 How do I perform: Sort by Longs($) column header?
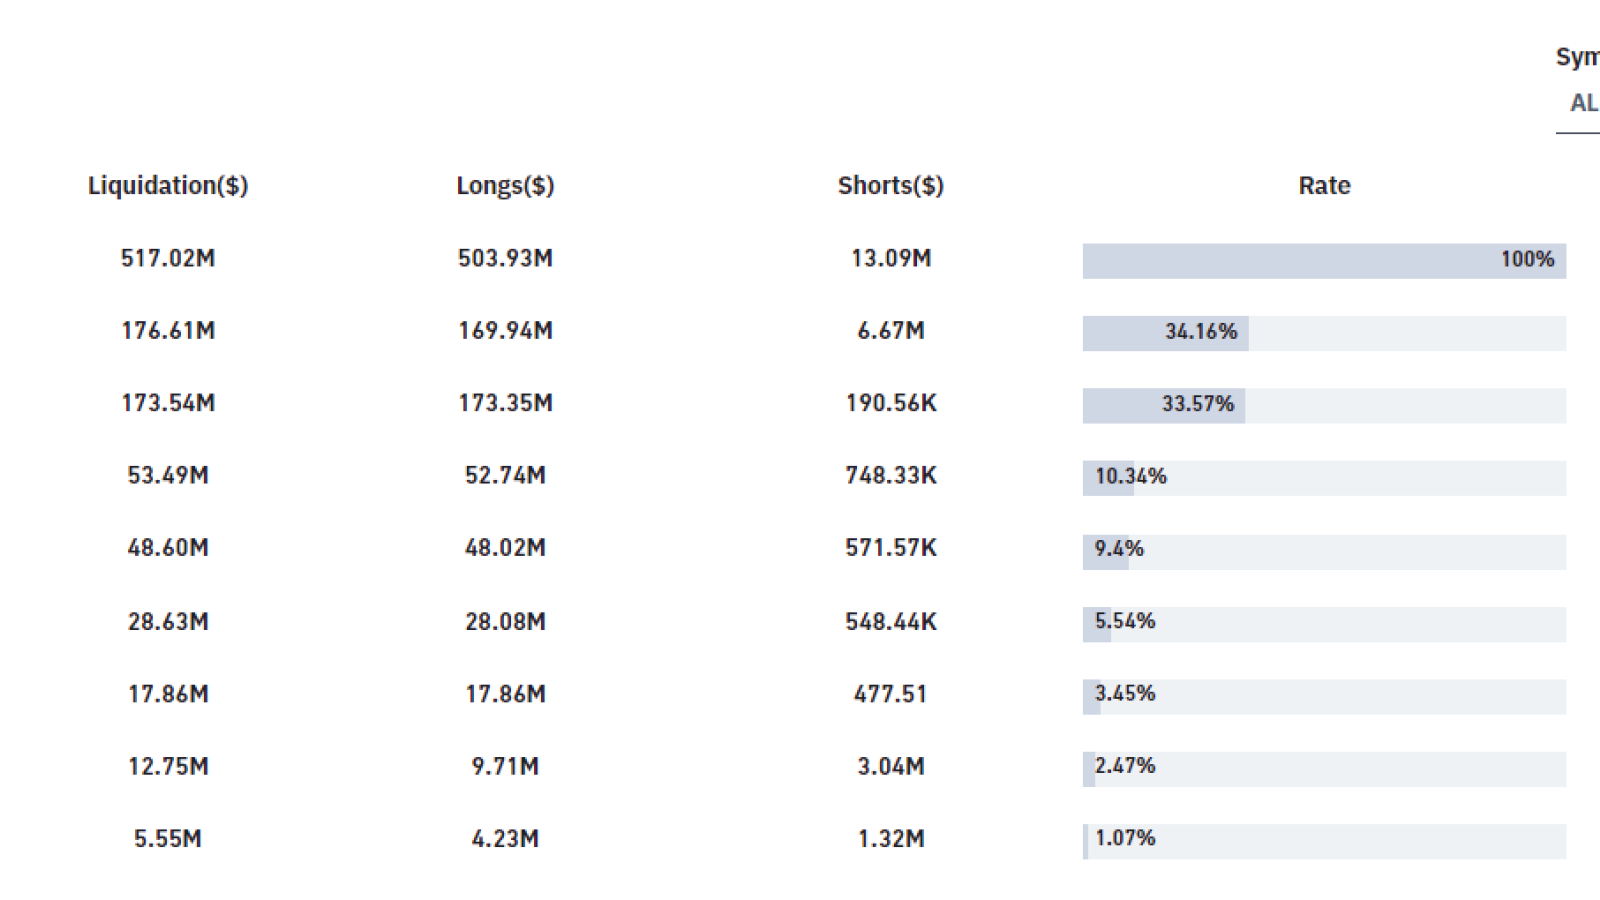(x=505, y=186)
